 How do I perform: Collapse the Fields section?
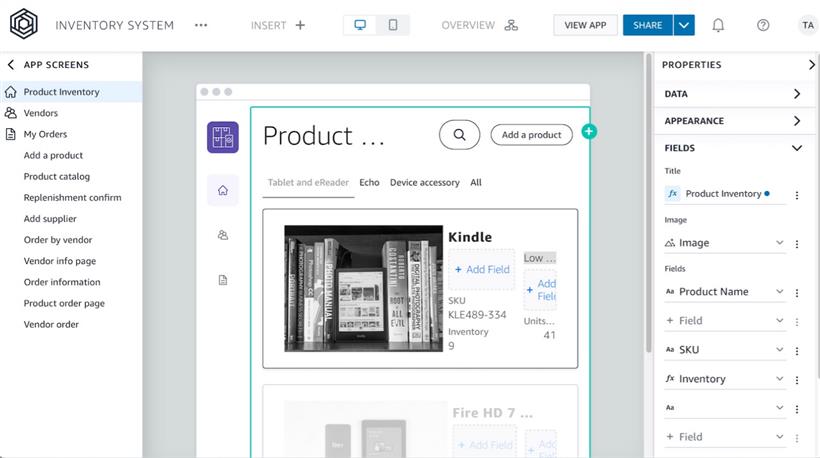coord(732,148)
